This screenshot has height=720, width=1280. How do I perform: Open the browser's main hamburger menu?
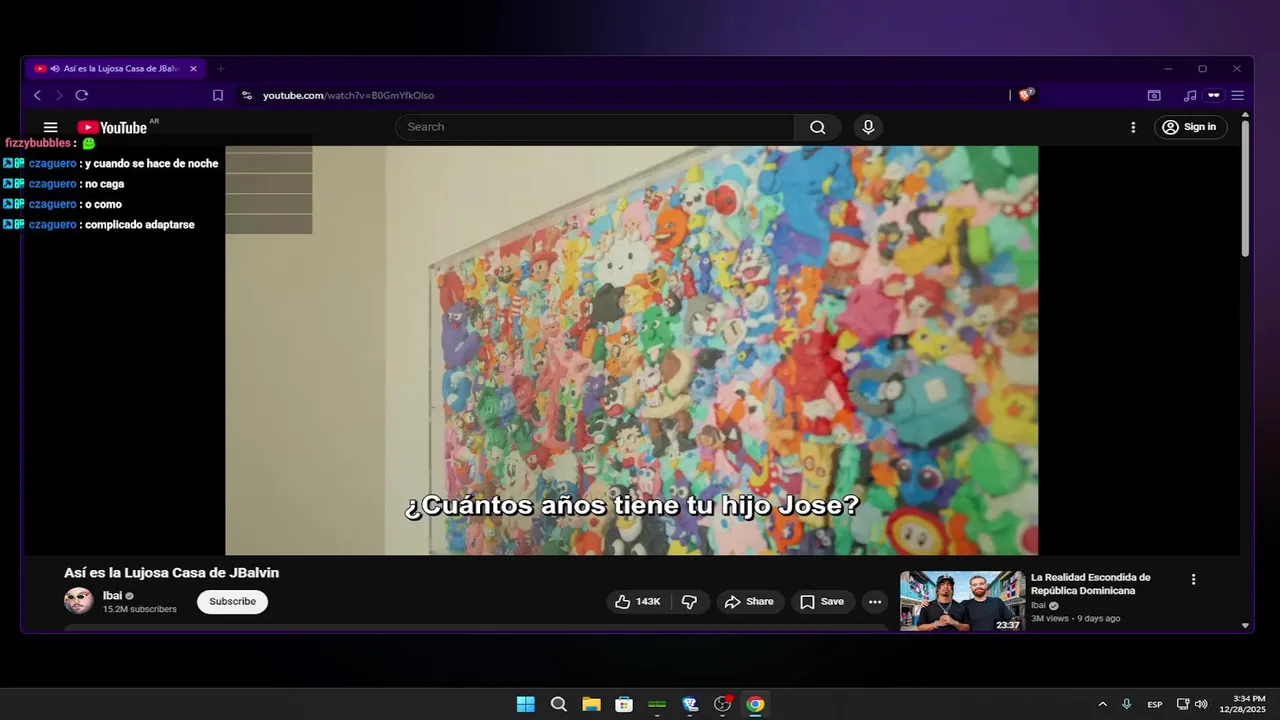pyautogui.click(x=1238, y=95)
